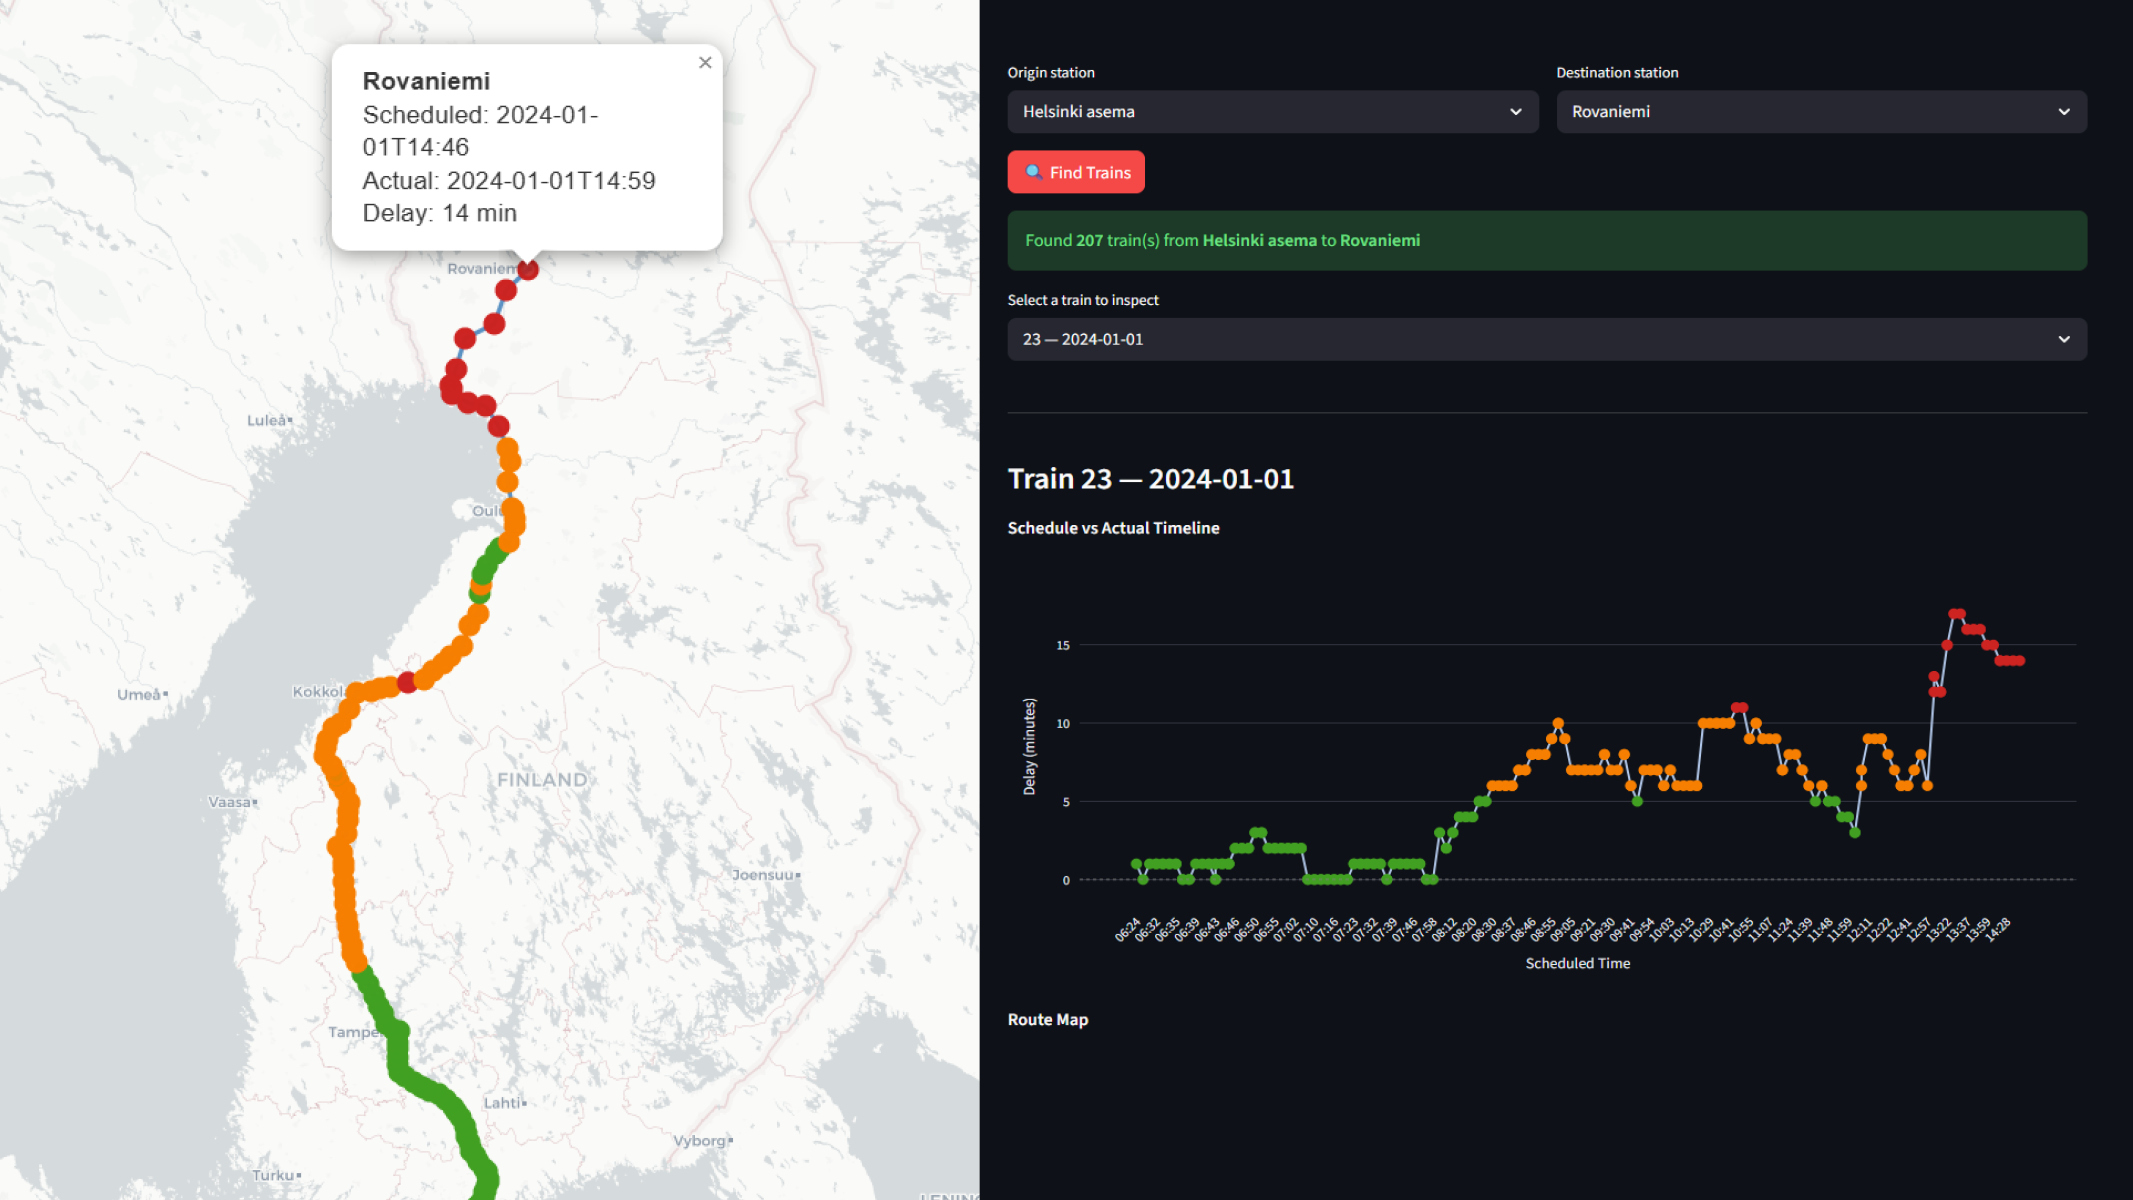Click the chevron arrow of Origin station
Screen dimensions: 2133x1200
pos(1516,112)
